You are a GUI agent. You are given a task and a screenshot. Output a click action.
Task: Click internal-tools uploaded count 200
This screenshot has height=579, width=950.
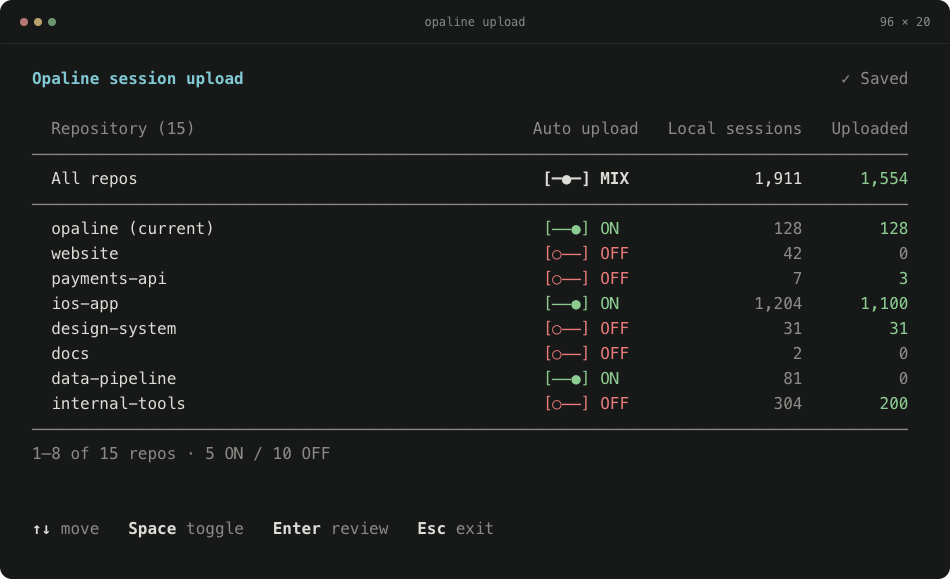(x=894, y=403)
